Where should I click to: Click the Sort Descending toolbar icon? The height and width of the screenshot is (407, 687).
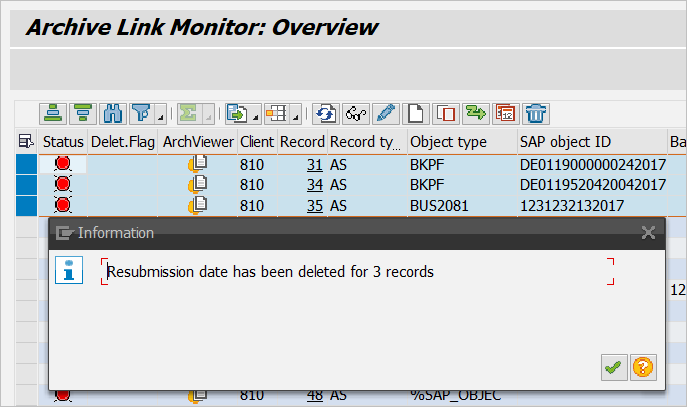point(83,113)
